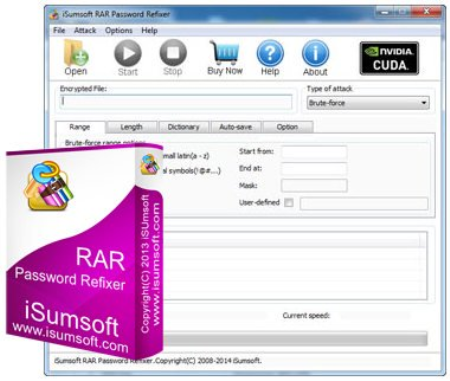The height and width of the screenshot is (381, 450).
Task: Start the attack with the Start play icon
Action: point(128,53)
